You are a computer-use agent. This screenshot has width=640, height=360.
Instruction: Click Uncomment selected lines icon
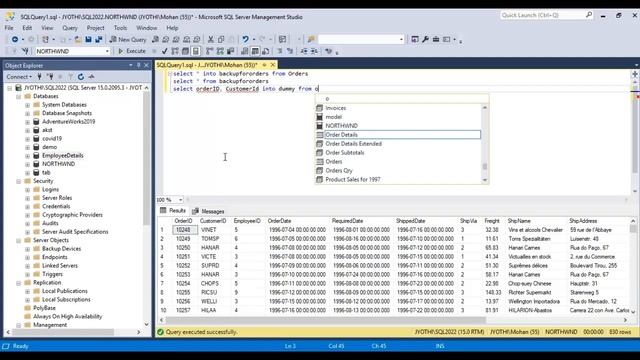290,51
